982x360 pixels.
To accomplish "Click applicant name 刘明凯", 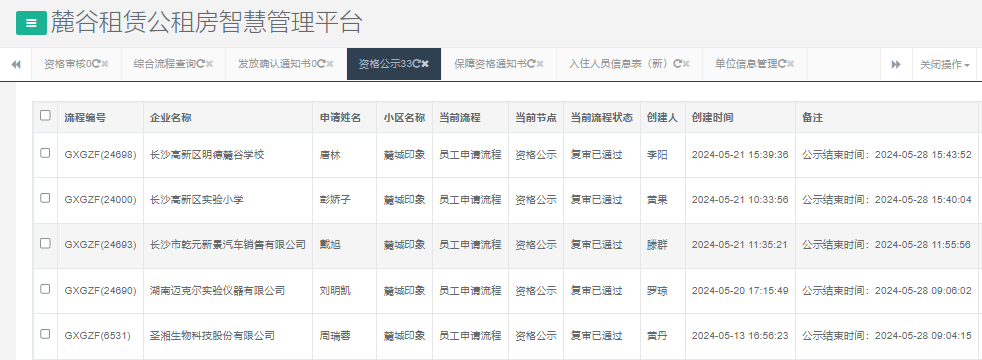I will coord(335,291).
